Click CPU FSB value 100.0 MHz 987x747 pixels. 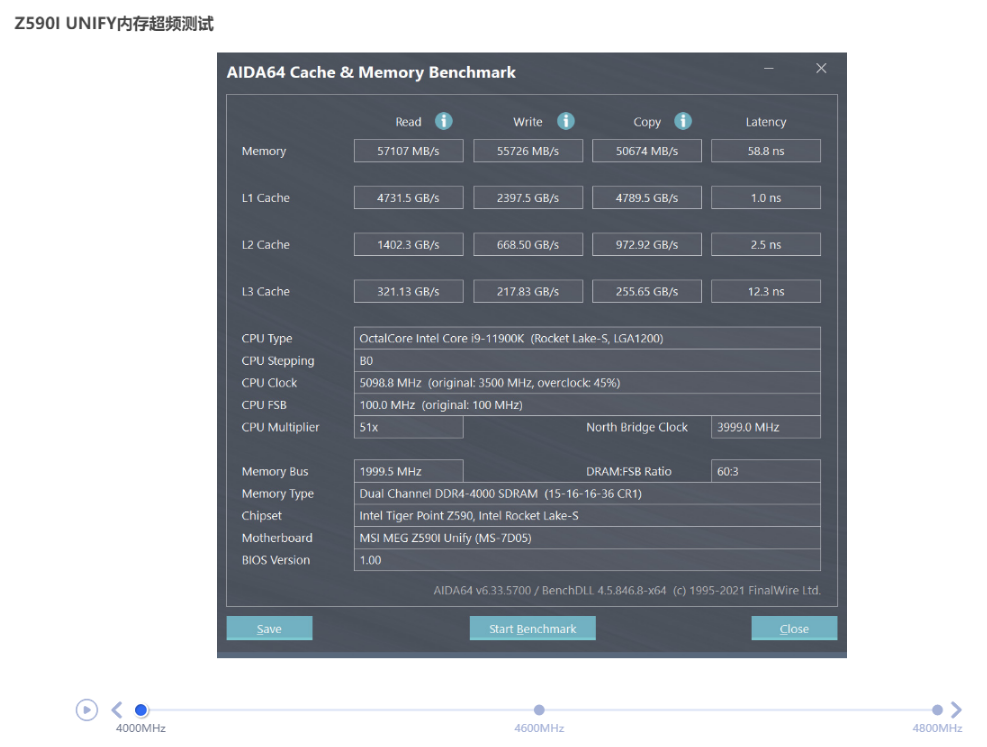coord(587,405)
